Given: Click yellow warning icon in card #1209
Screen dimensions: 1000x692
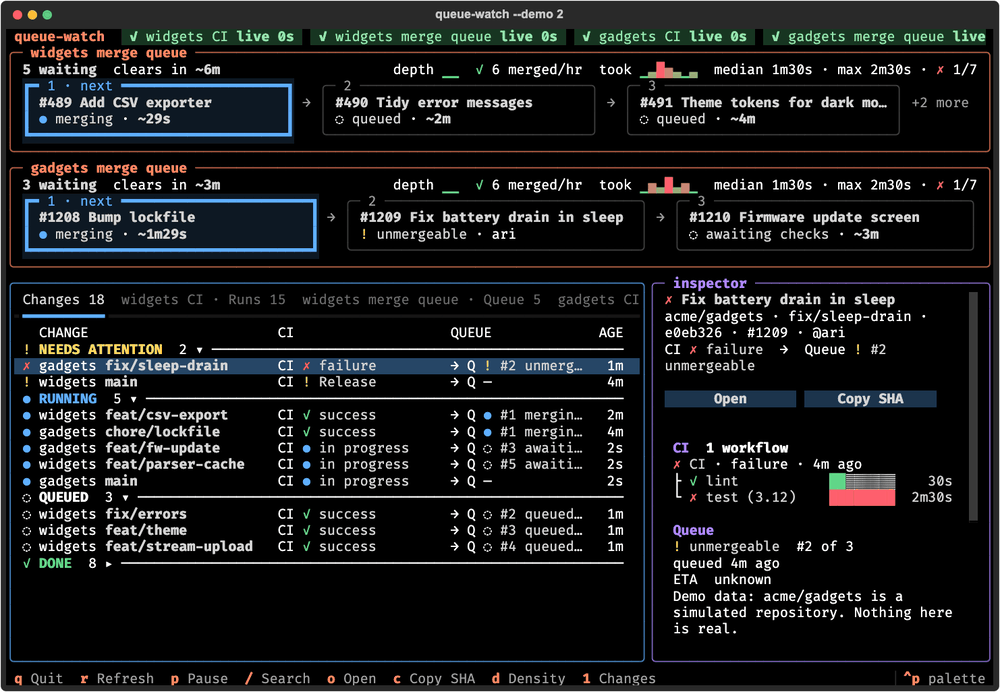Looking at the screenshot, I should [364, 234].
